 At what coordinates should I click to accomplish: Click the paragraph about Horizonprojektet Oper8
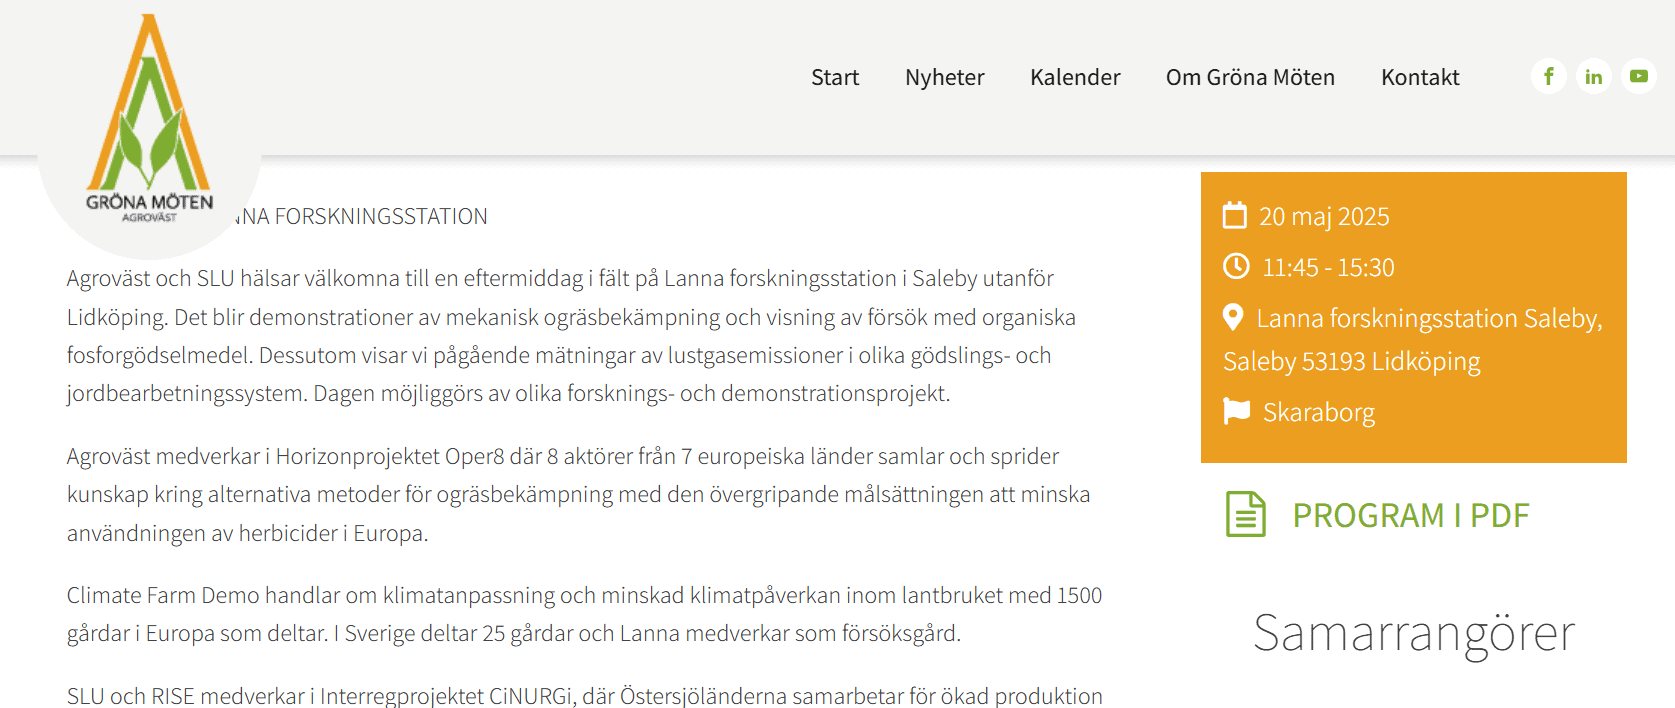579,494
